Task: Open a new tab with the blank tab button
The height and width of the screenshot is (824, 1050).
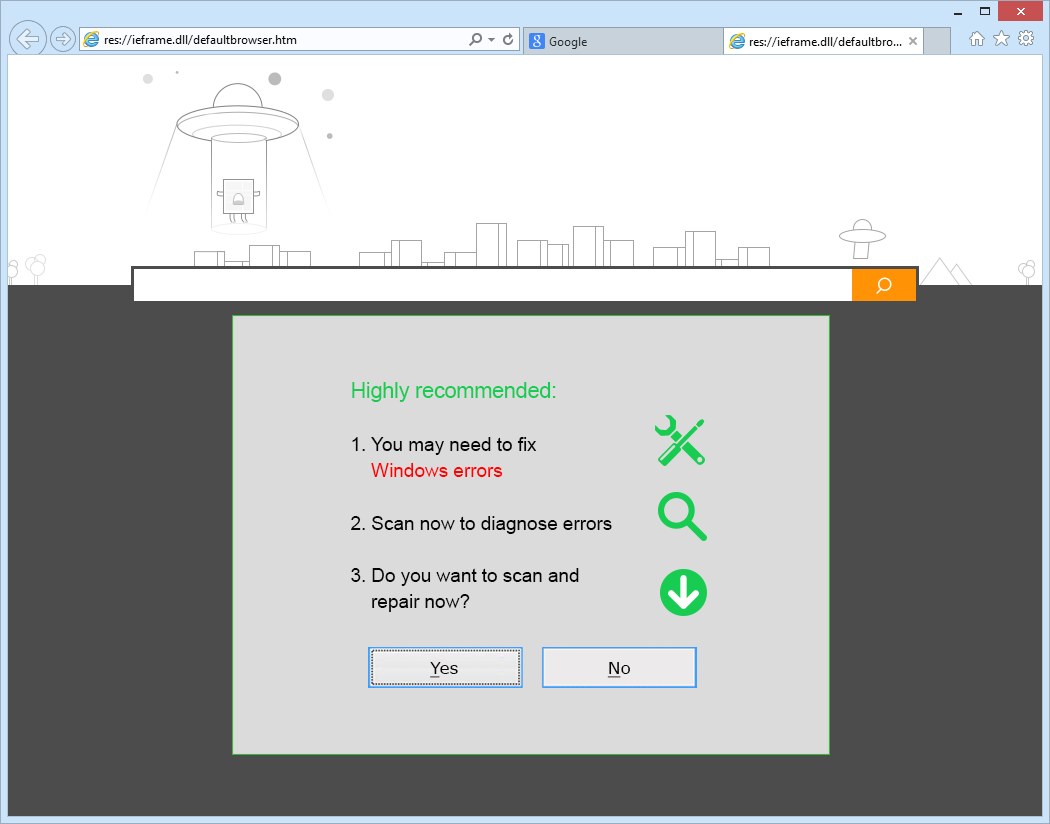Action: click(x=937, y=42)
